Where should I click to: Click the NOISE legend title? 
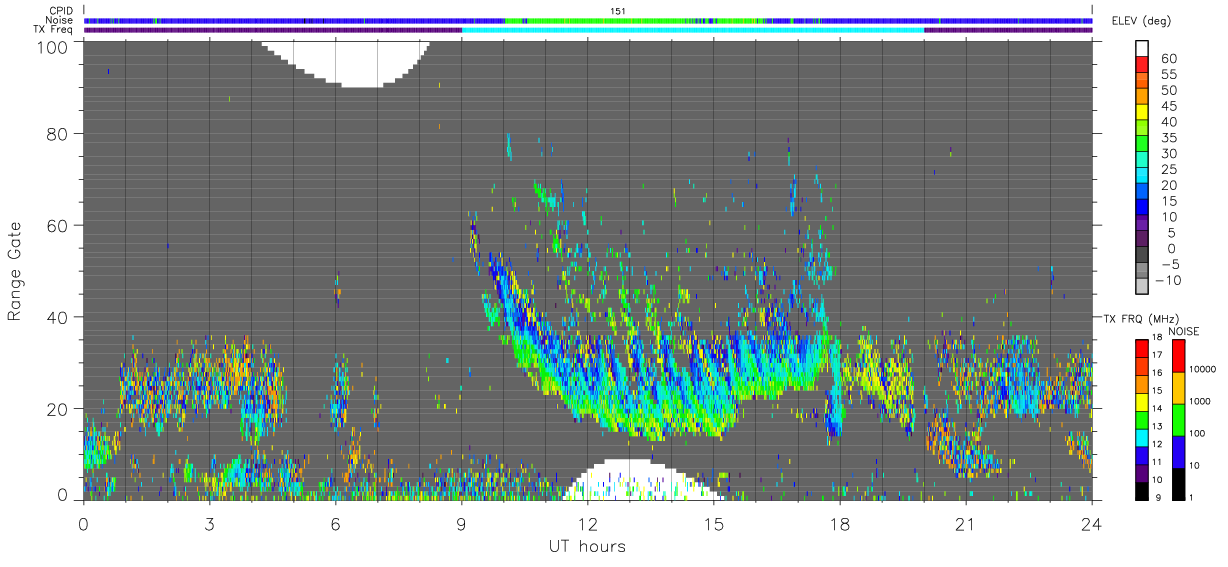[1183, 330]
